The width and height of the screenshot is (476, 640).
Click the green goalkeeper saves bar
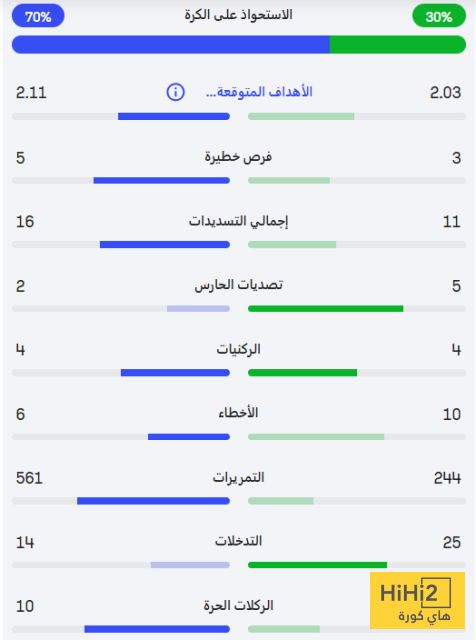click(x=326, y=309)
